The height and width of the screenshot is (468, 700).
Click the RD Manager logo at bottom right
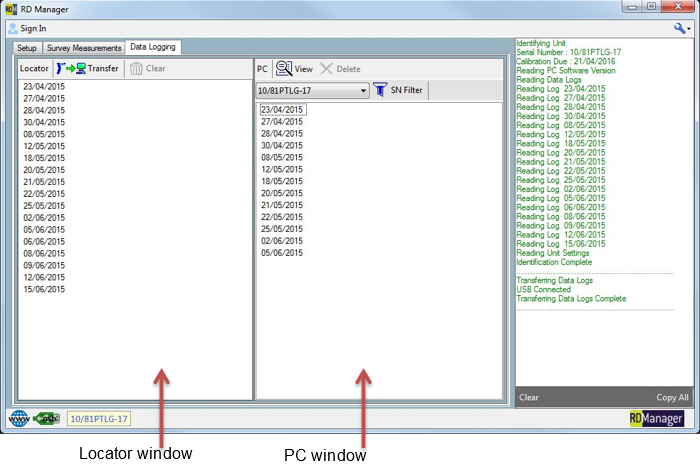point(656,418)
